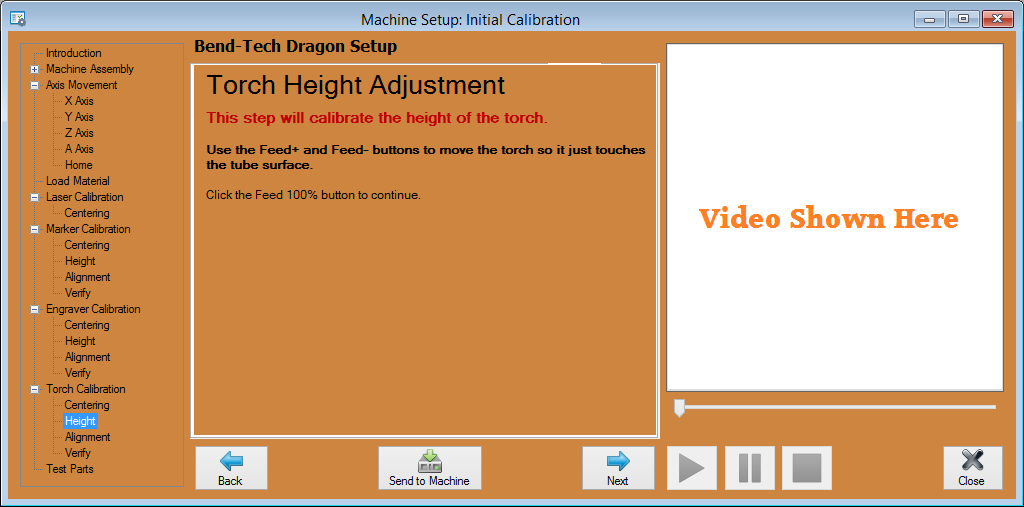
Task: Open the Z Axis step
Action: coord(79,133)
